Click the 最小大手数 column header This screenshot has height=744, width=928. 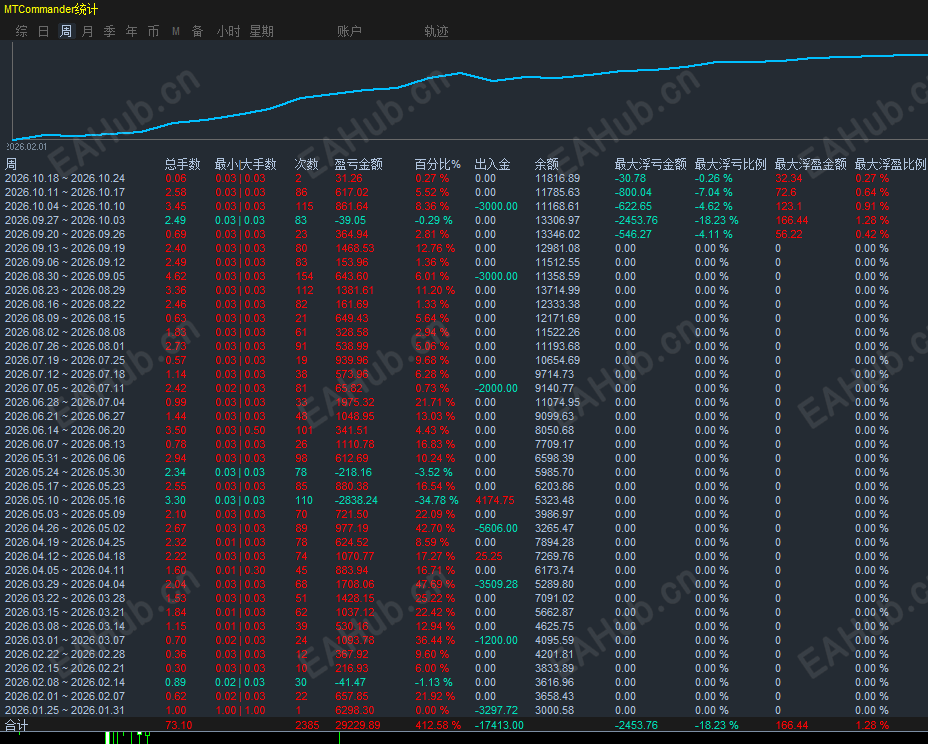246,164
